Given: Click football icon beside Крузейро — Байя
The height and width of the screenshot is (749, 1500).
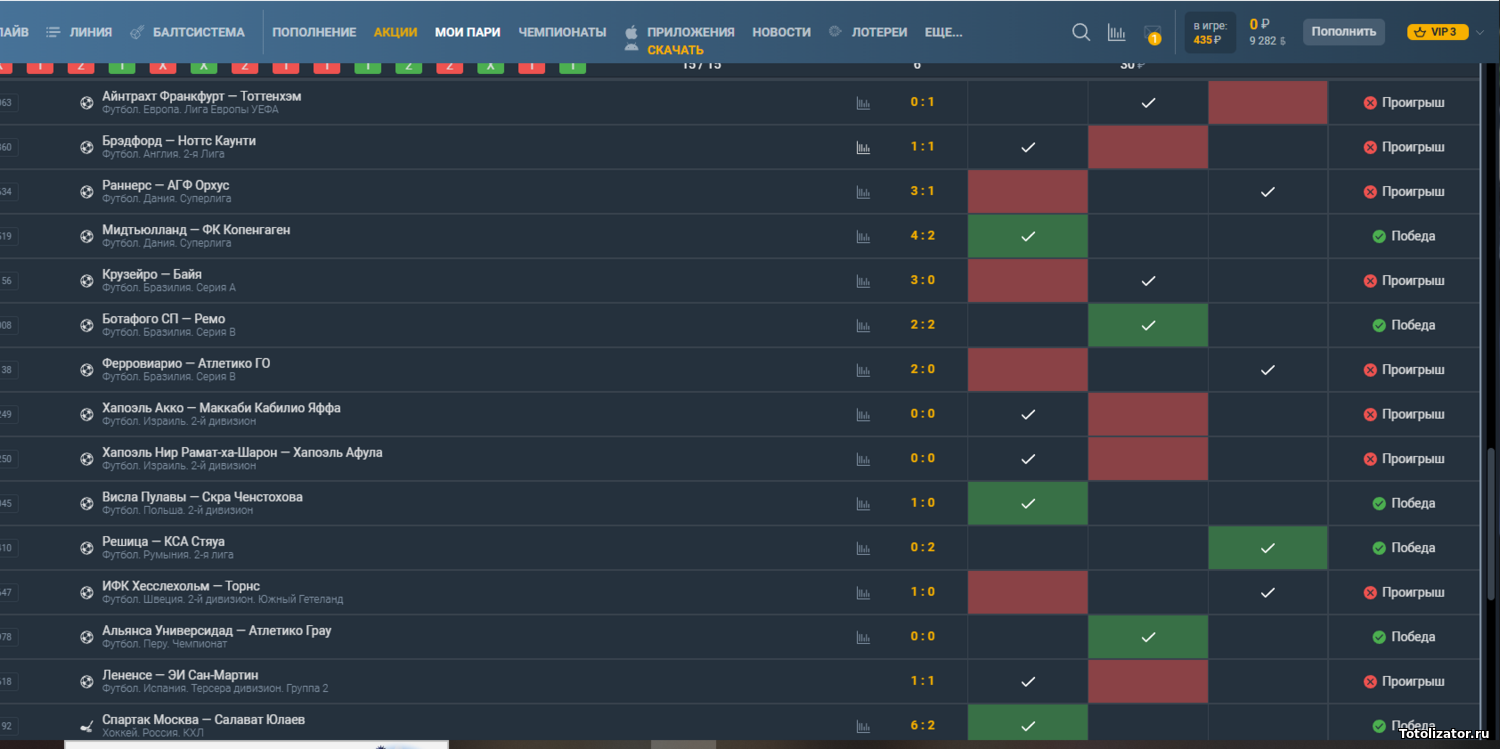Looking at the screenshot, I should tap(87, 281).
